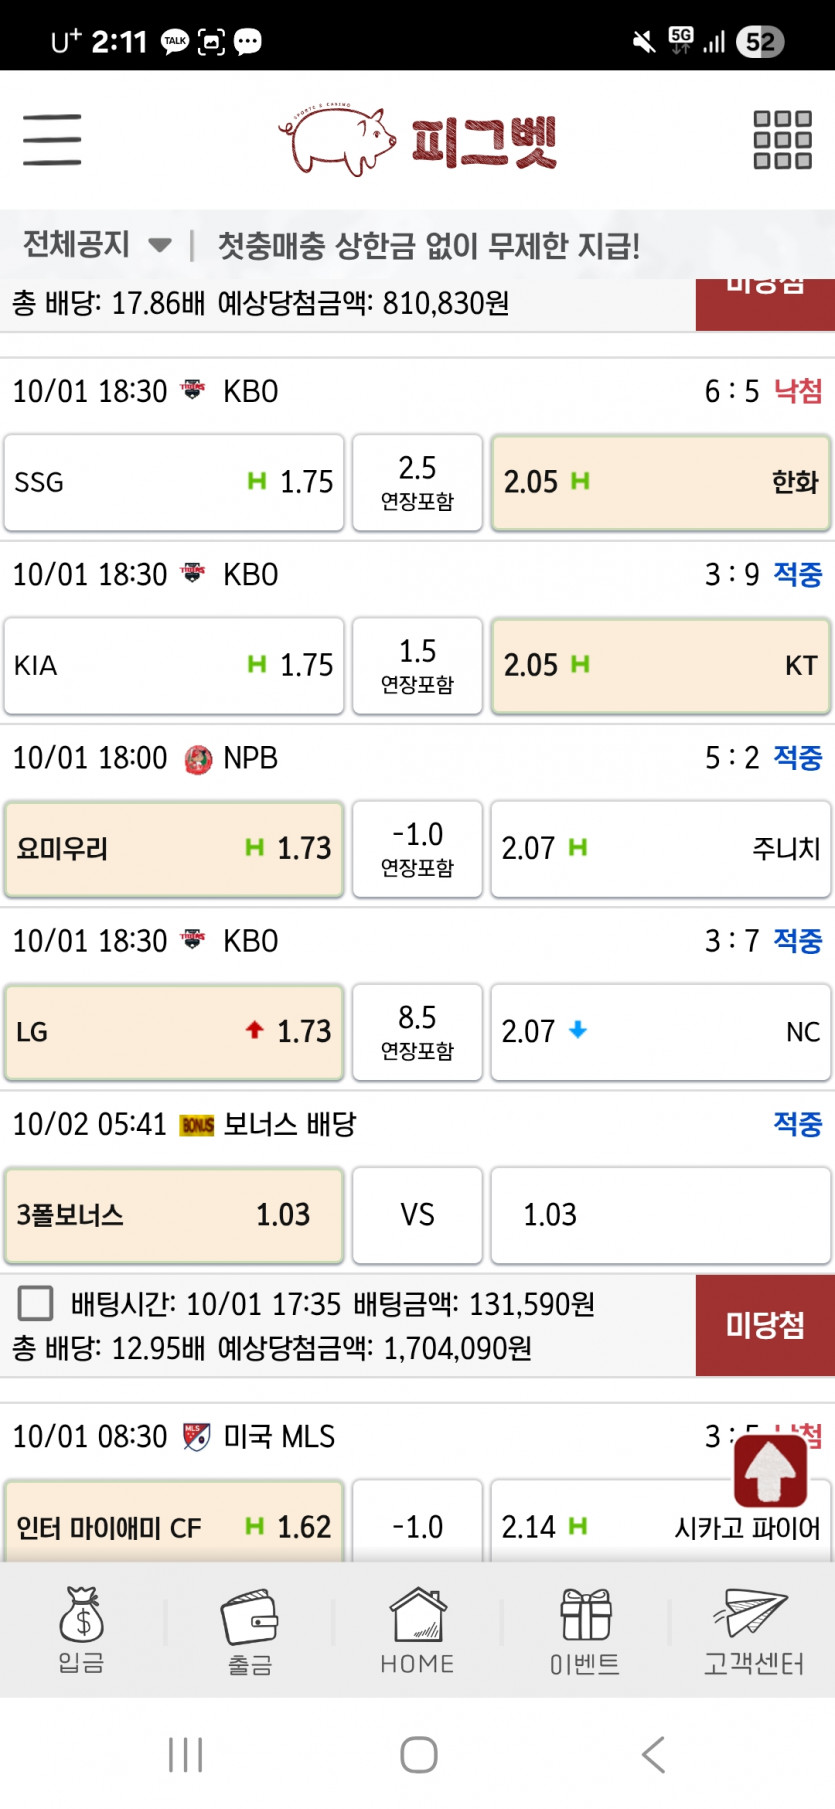The image size is (835, 1809).
Task: Select the KT 2.05 odds box
Action: click(x=661, y=665)
